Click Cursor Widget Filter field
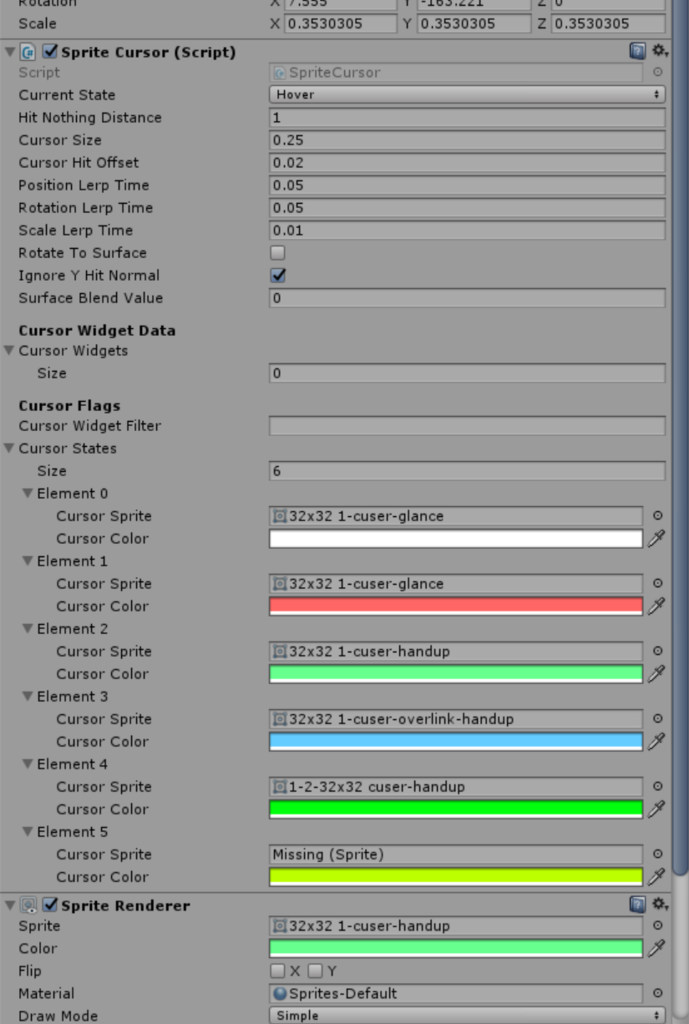 click(467, 426)
